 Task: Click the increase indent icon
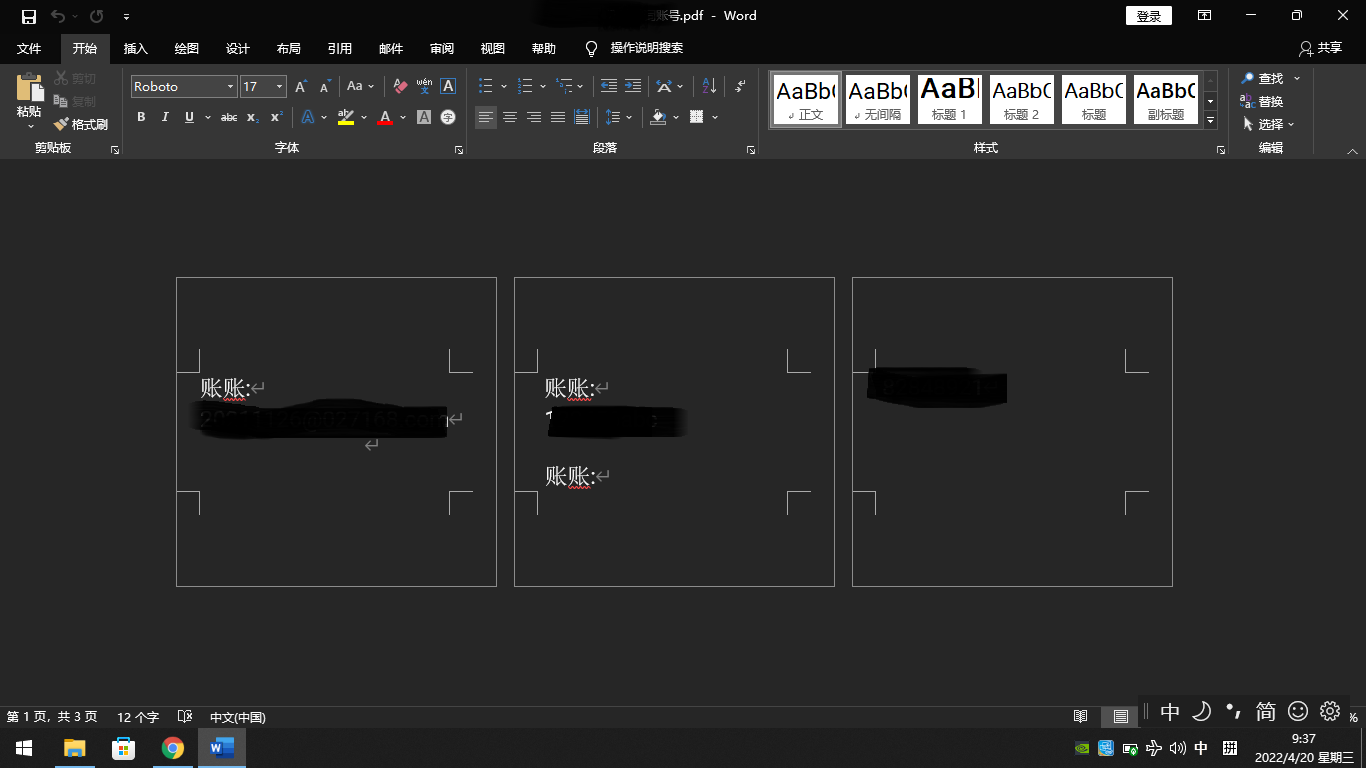(x=633, y=86)
